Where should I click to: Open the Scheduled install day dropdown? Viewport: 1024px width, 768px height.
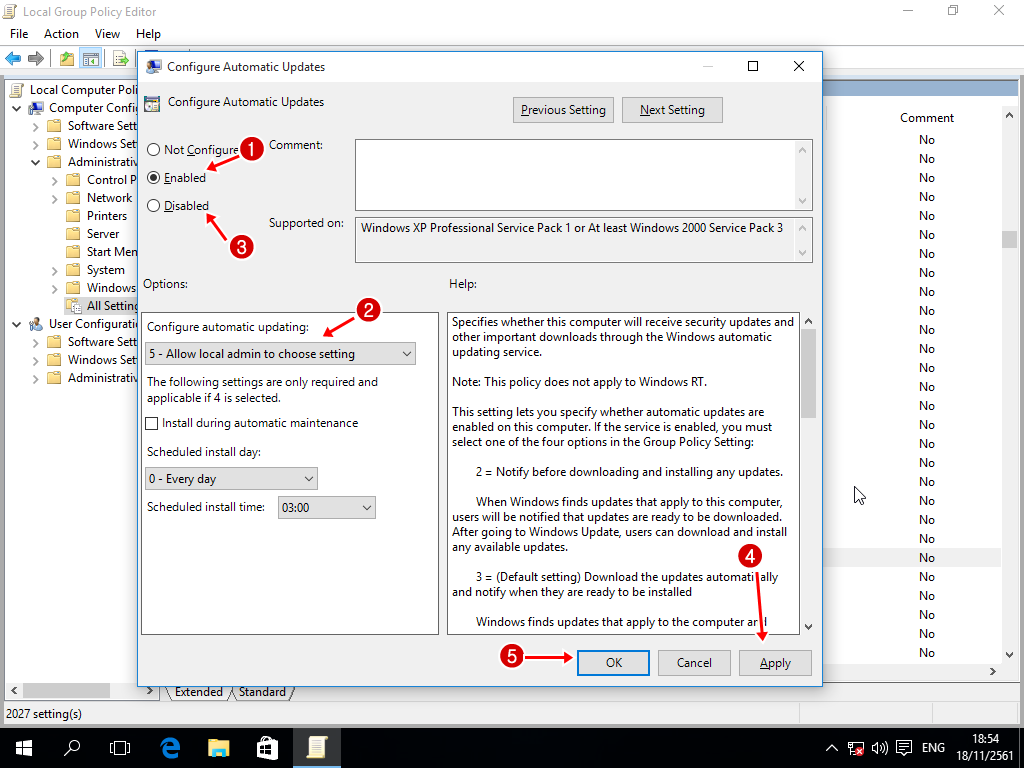[231, 479]
